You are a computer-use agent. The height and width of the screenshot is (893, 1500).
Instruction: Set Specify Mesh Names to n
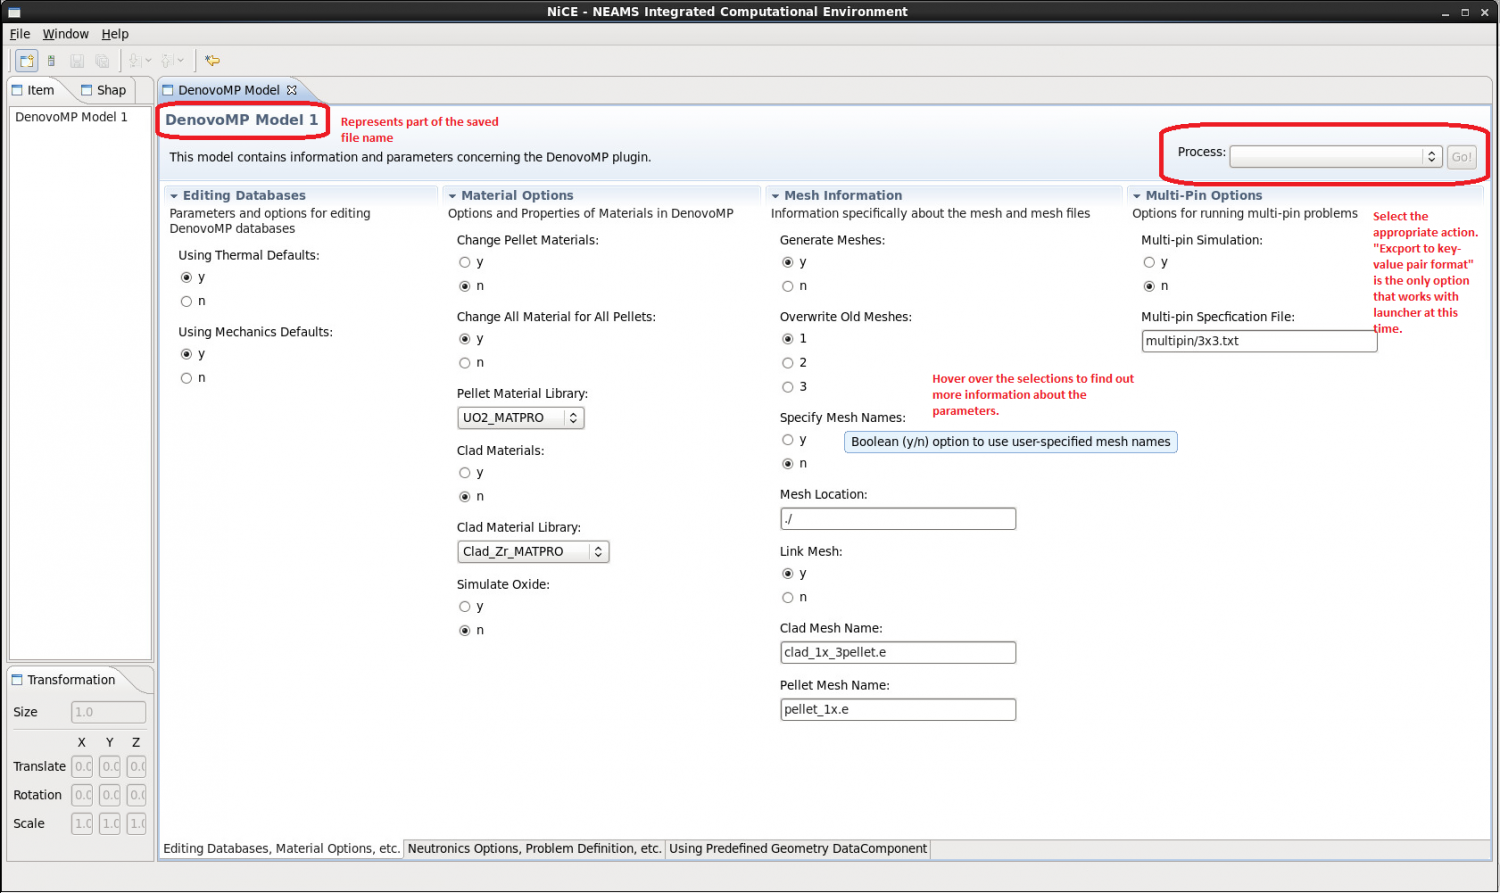[788, 465]
